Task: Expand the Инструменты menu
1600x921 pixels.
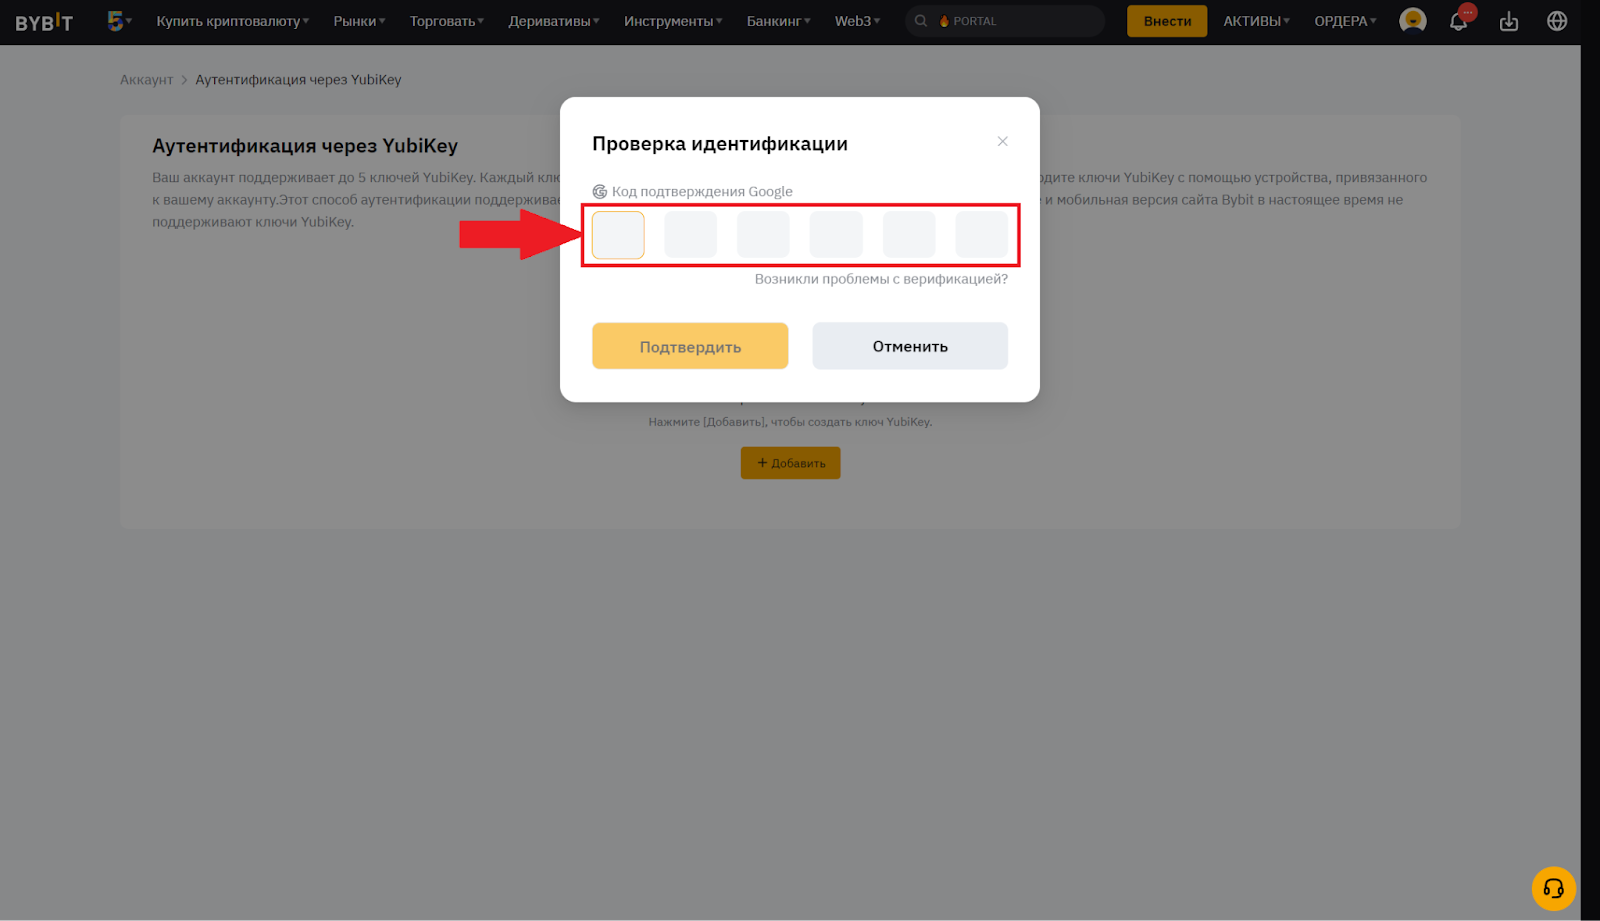Action: tap(673, 21)
